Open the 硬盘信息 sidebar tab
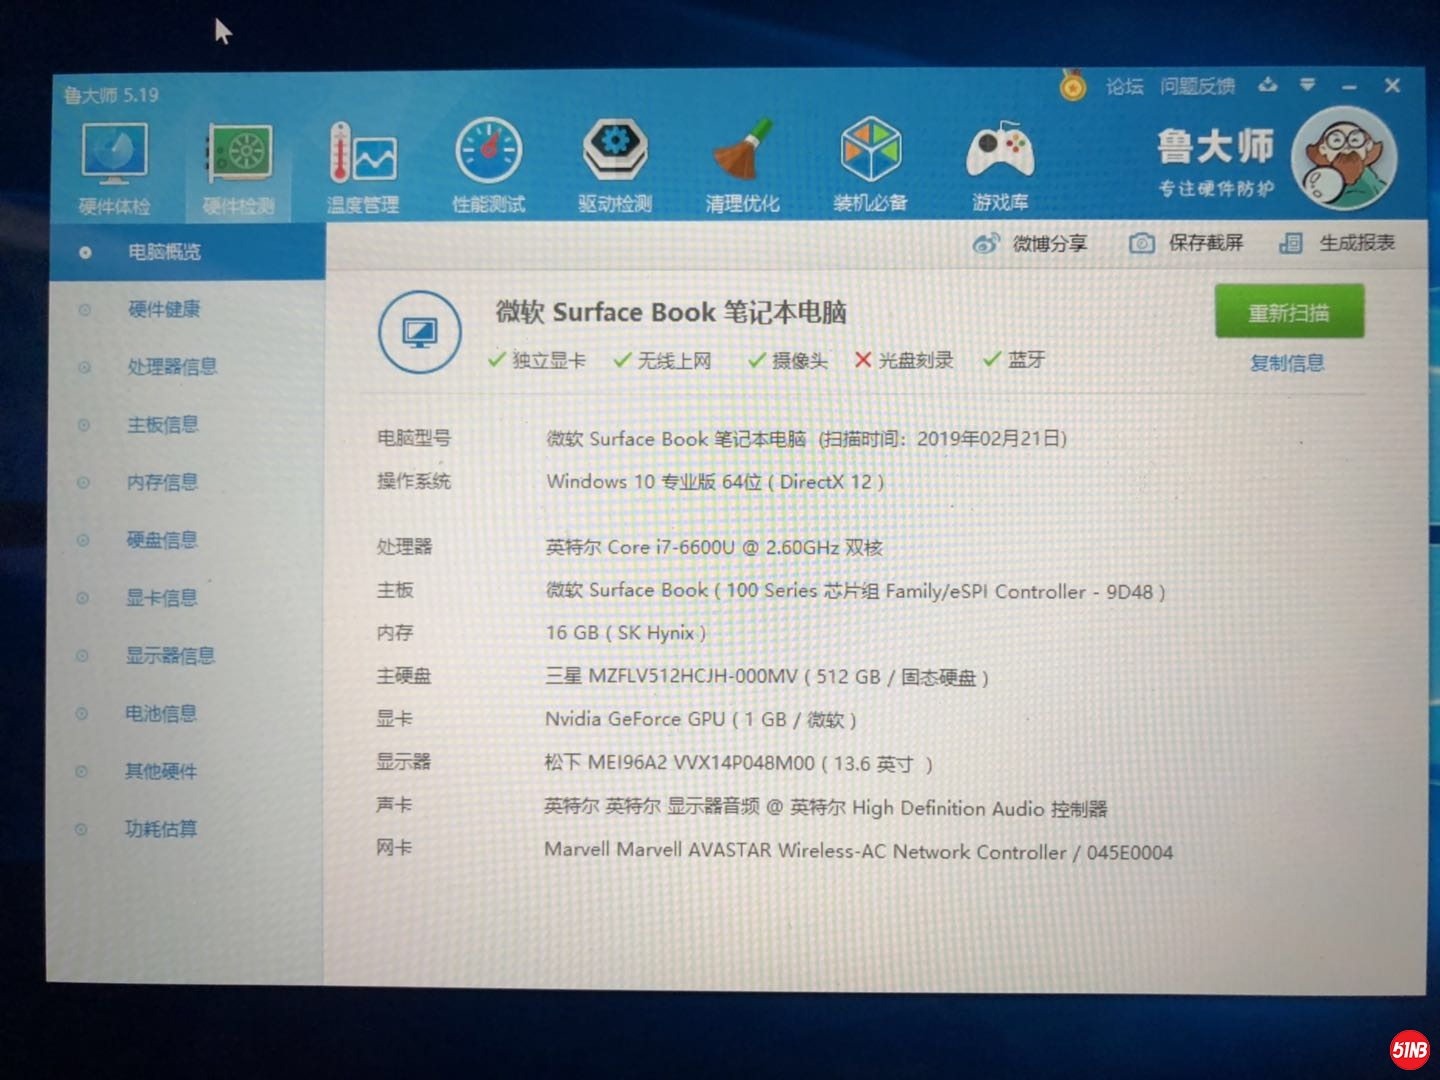This screenshot has width=1440, height=1080. [x=187, y=541]
